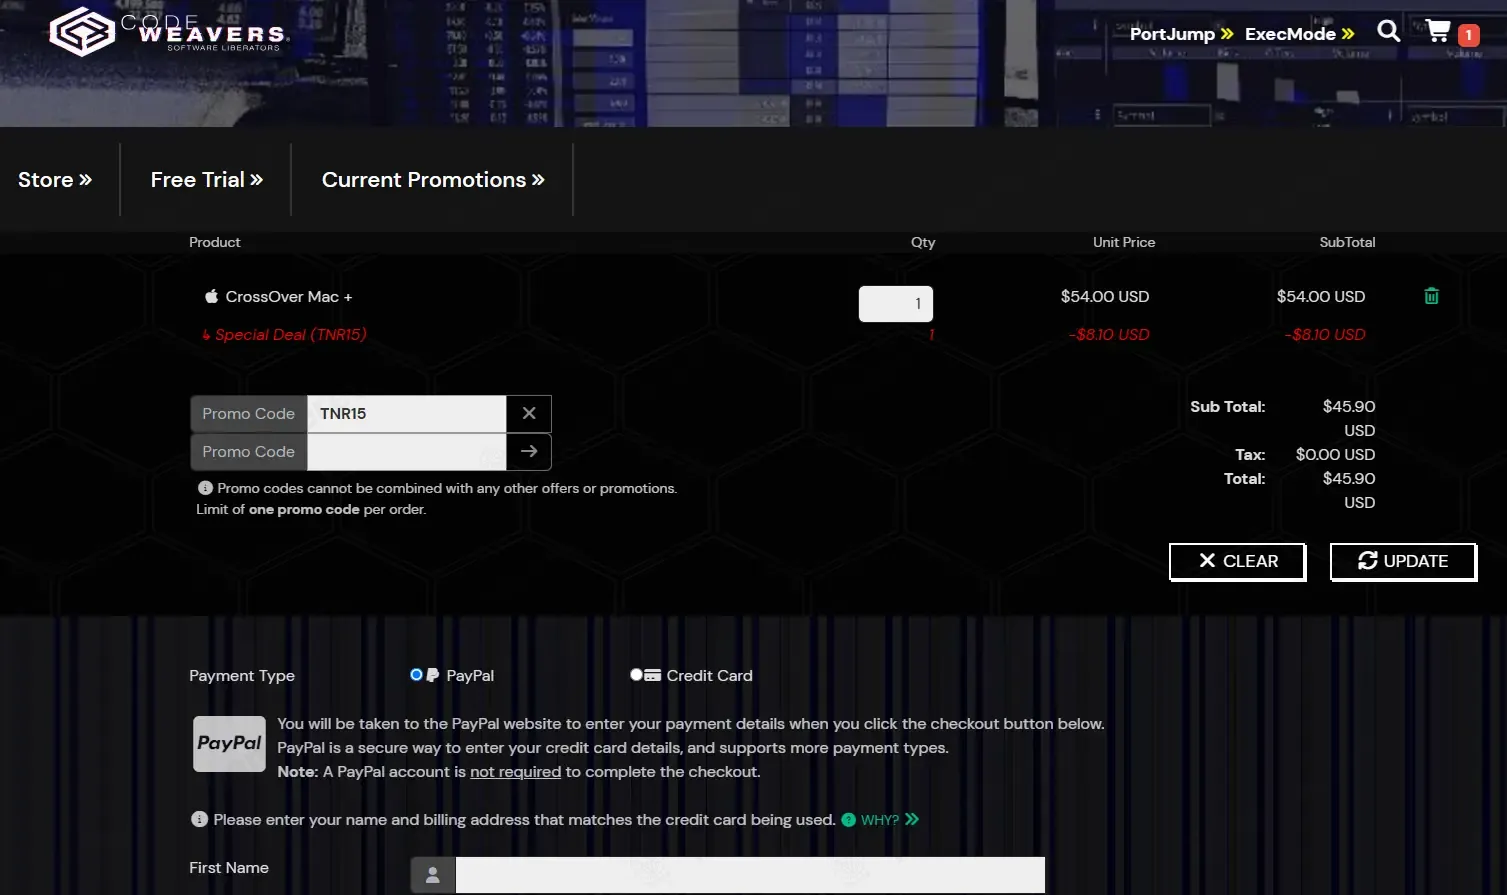This screenshot has height=895, width=1507.
Task: Open the site search magnifier
Action: coord(1388,31)
